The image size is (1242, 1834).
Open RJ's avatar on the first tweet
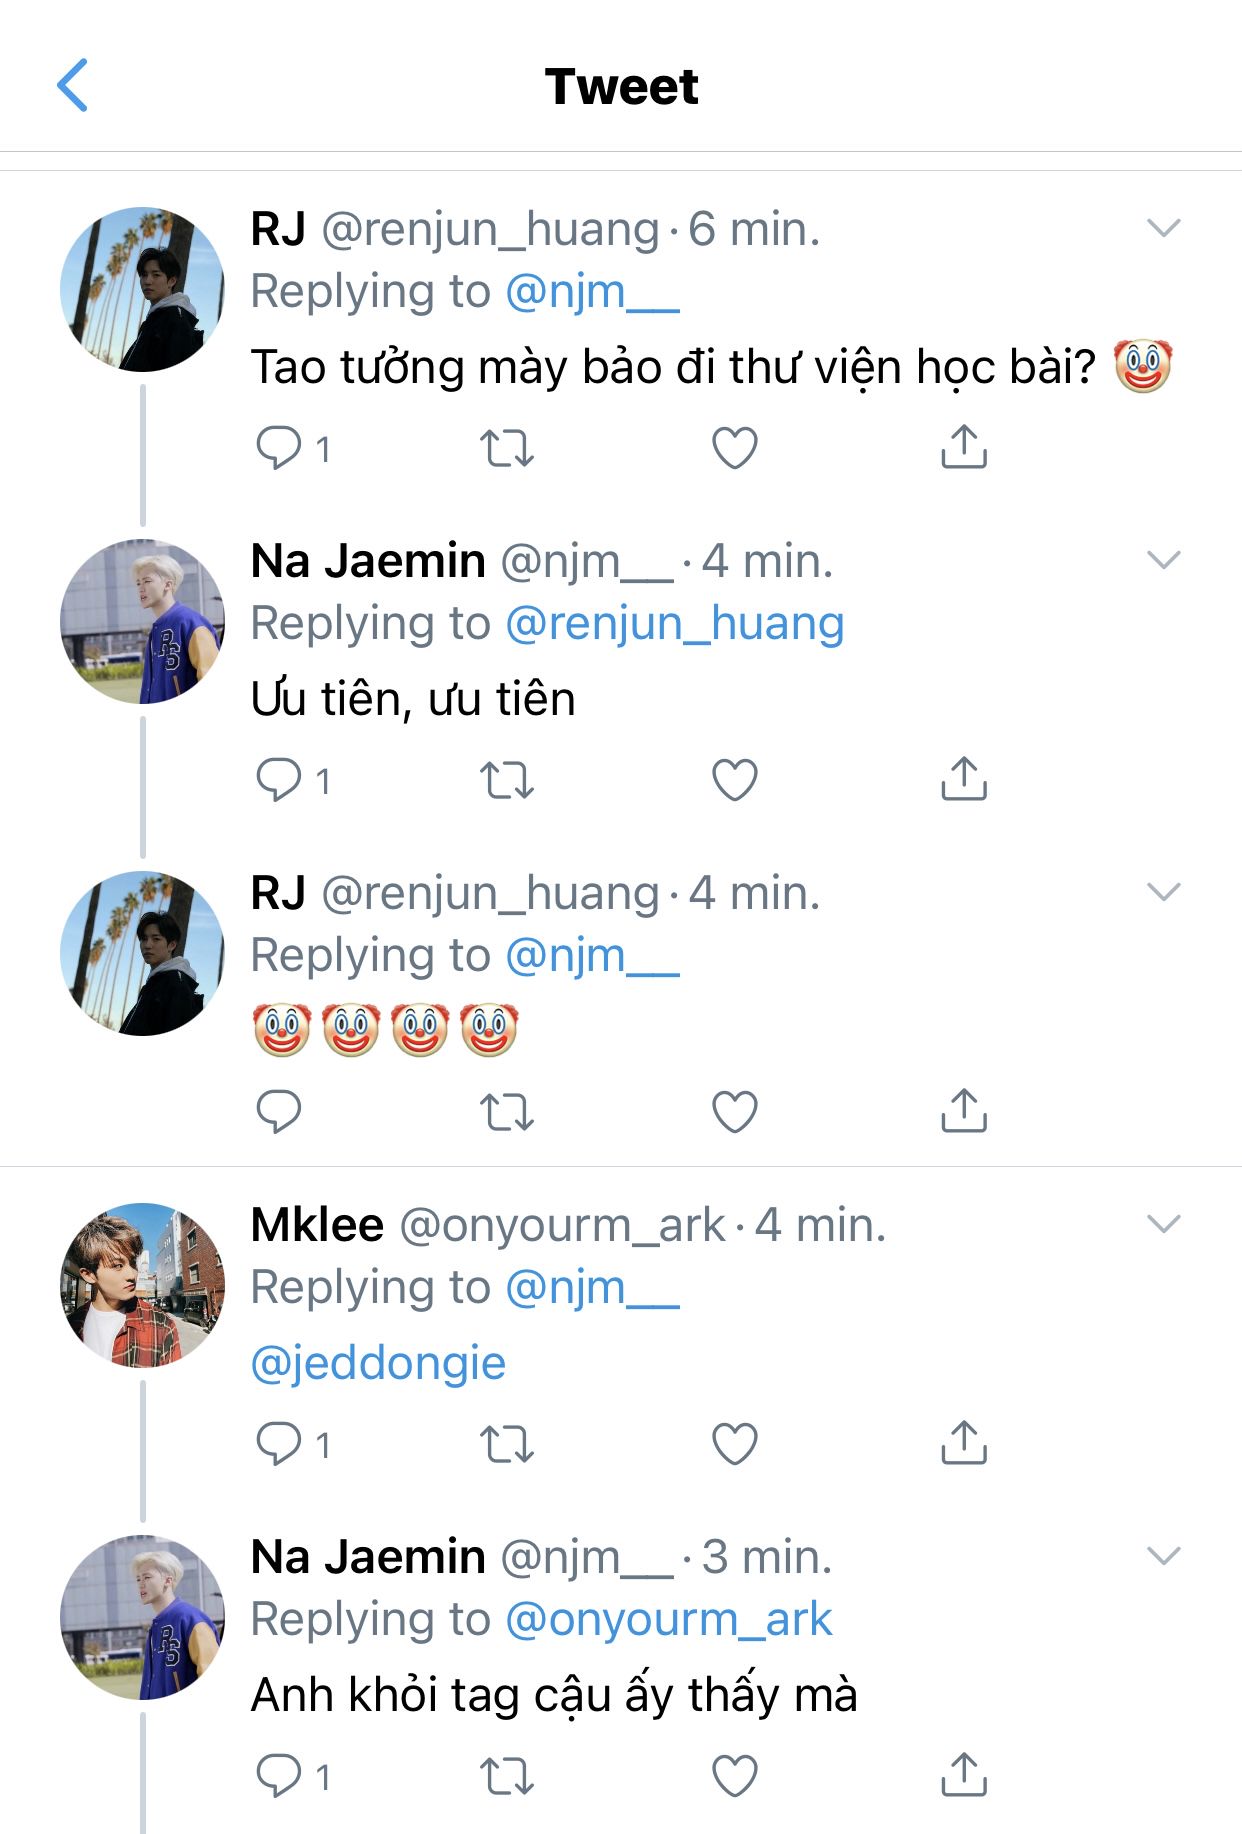(142, 290)
